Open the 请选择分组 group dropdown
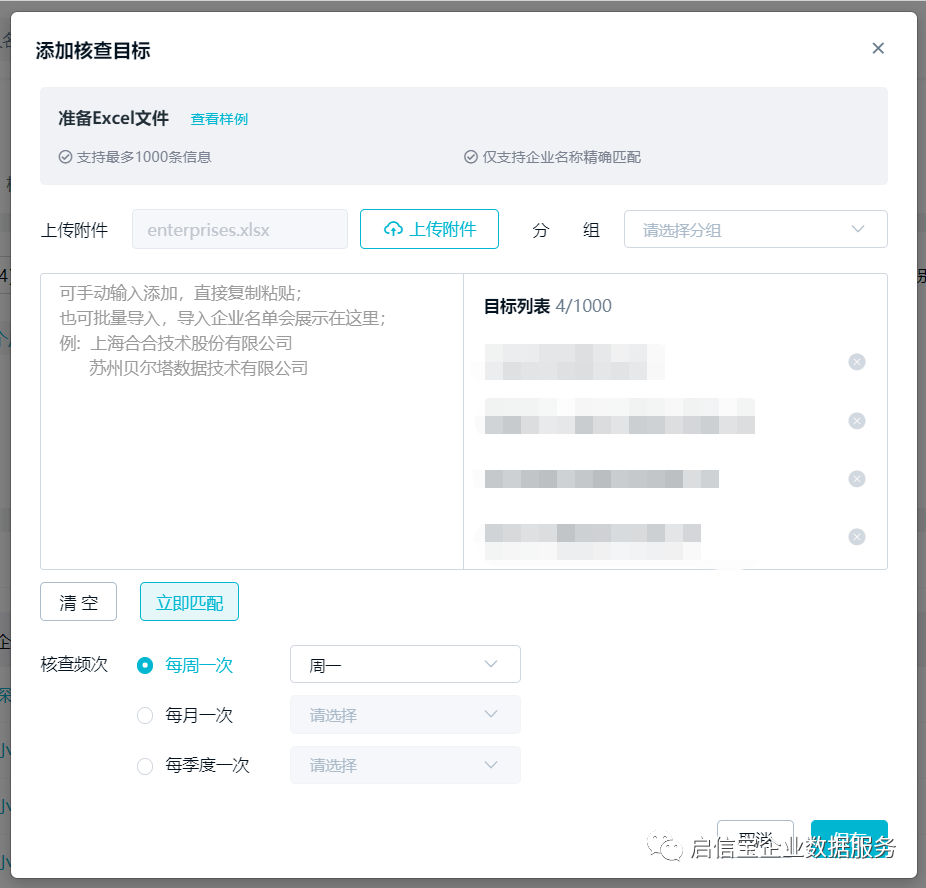 pyautogui.click(x=755, y=229)
